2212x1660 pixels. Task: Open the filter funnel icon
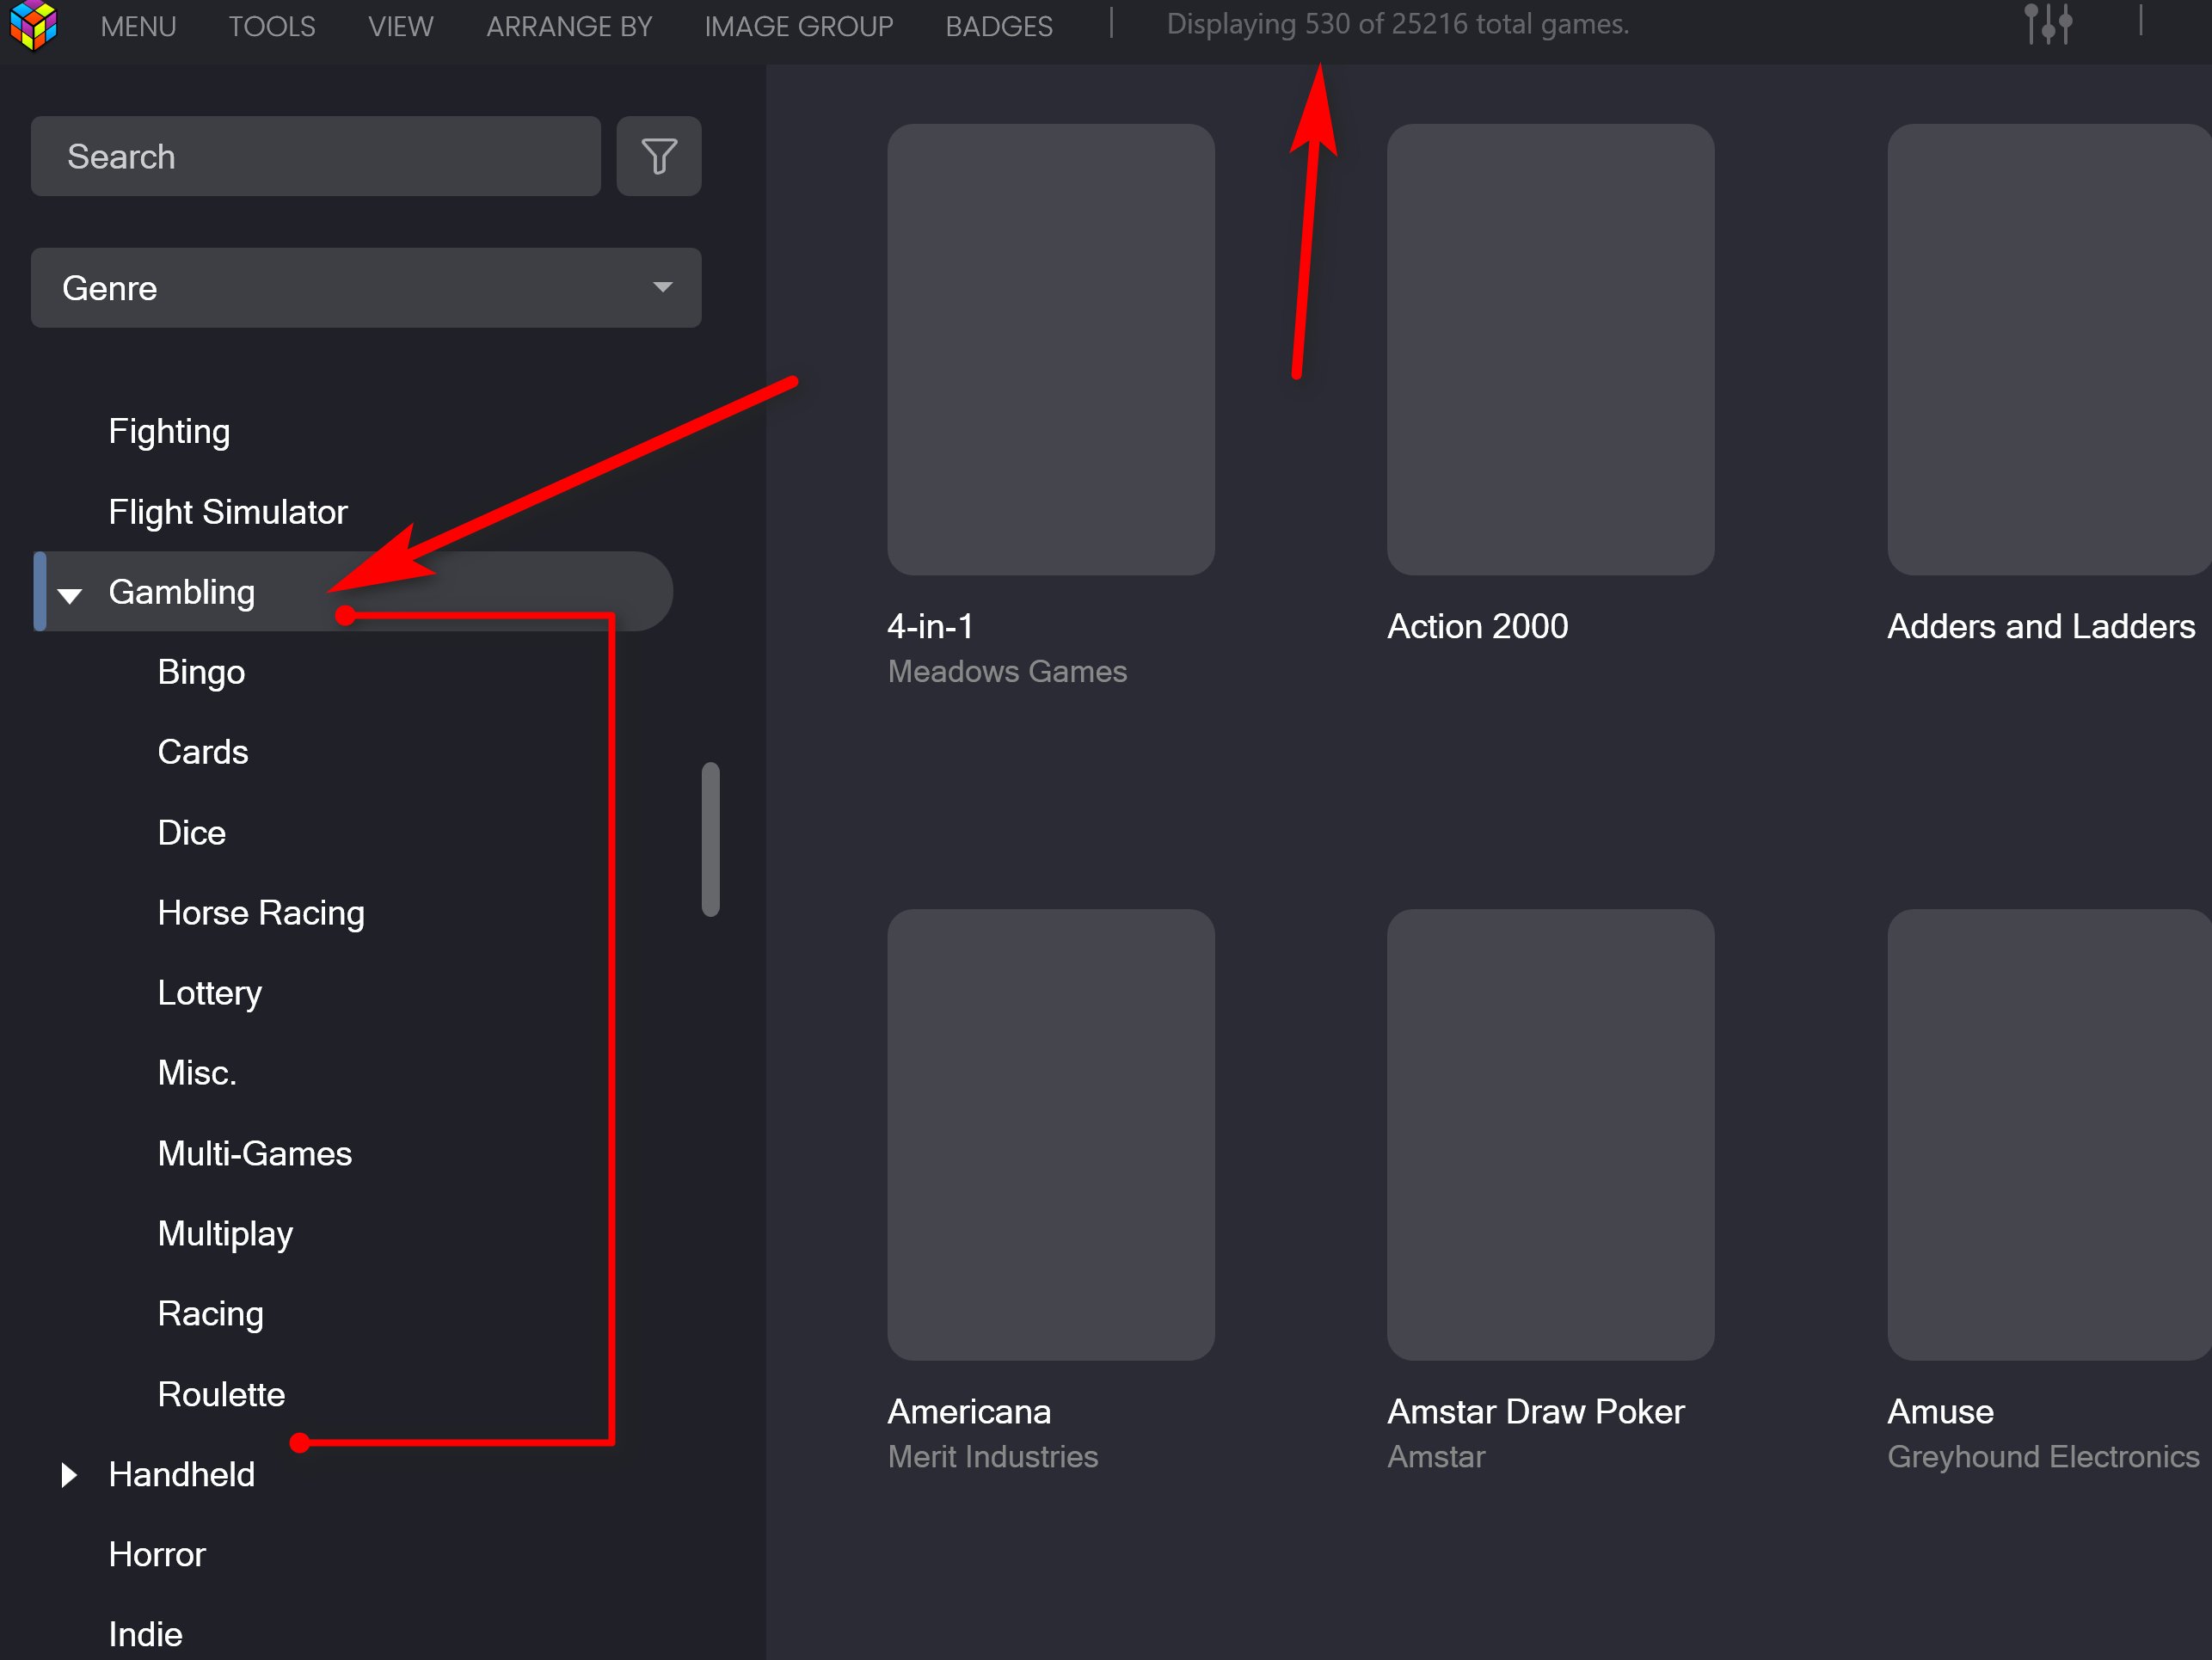(x=659, y=156)
